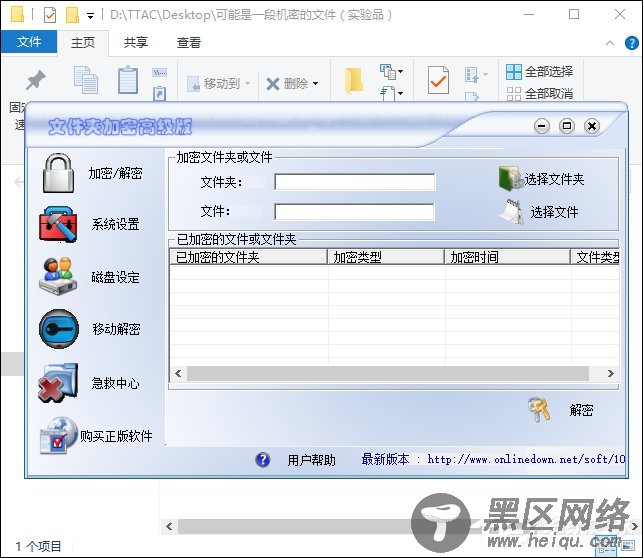This screenshot has width=643, height=558.
Task: Click Explorer 全部选择 label
Action: 549,72
